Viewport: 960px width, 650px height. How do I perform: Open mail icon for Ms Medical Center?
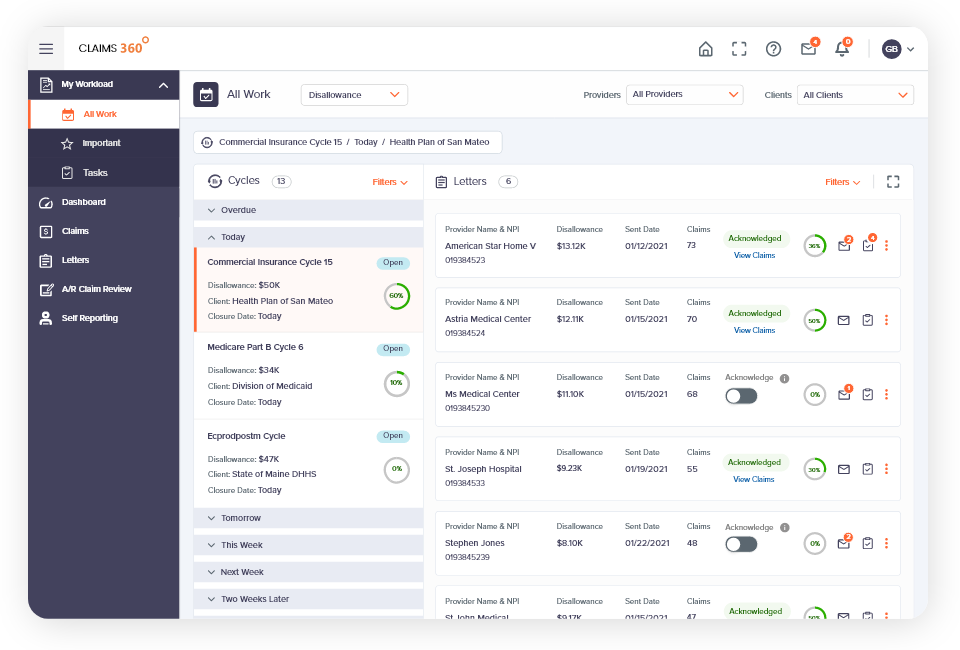(x=844, y=395)
